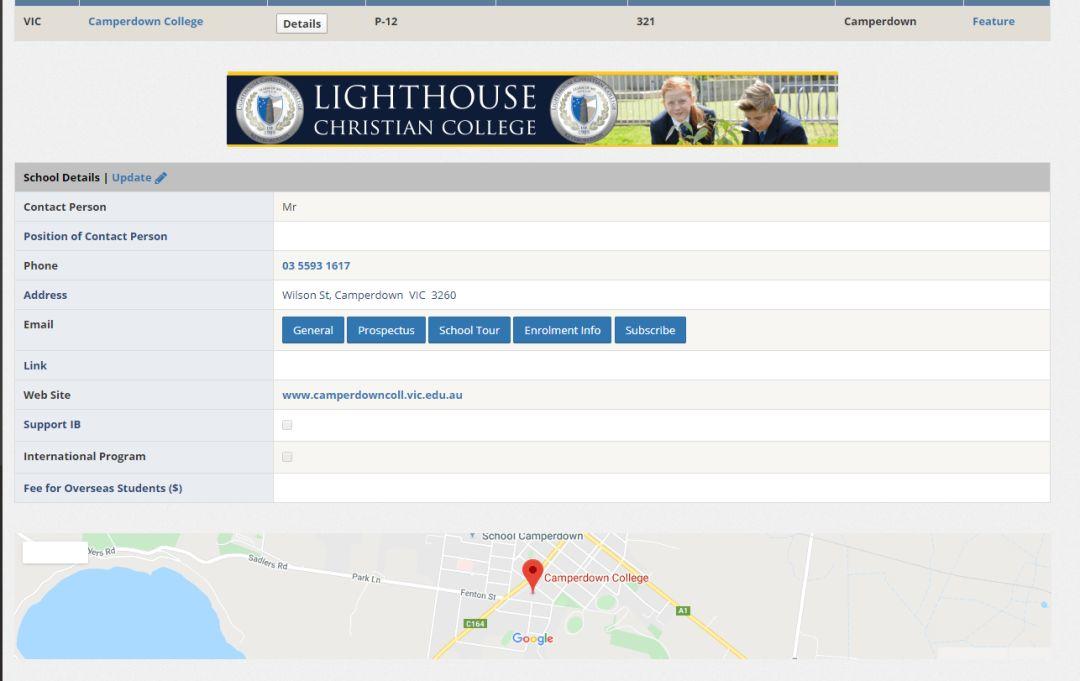Toggle the International Program checkbox
The height and width of the screenshot is (681, 1080).
(x=287, y=457)
